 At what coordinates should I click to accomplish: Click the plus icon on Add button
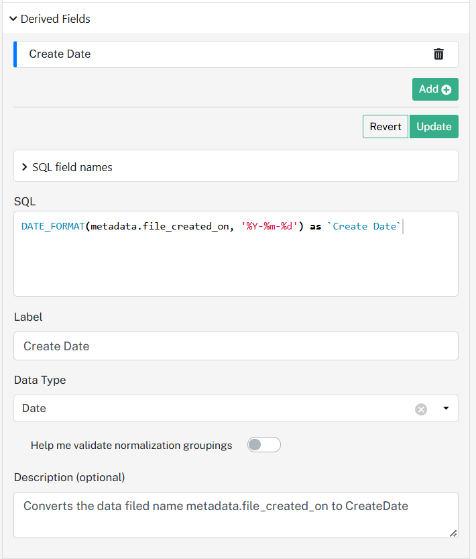pos(446,89)
